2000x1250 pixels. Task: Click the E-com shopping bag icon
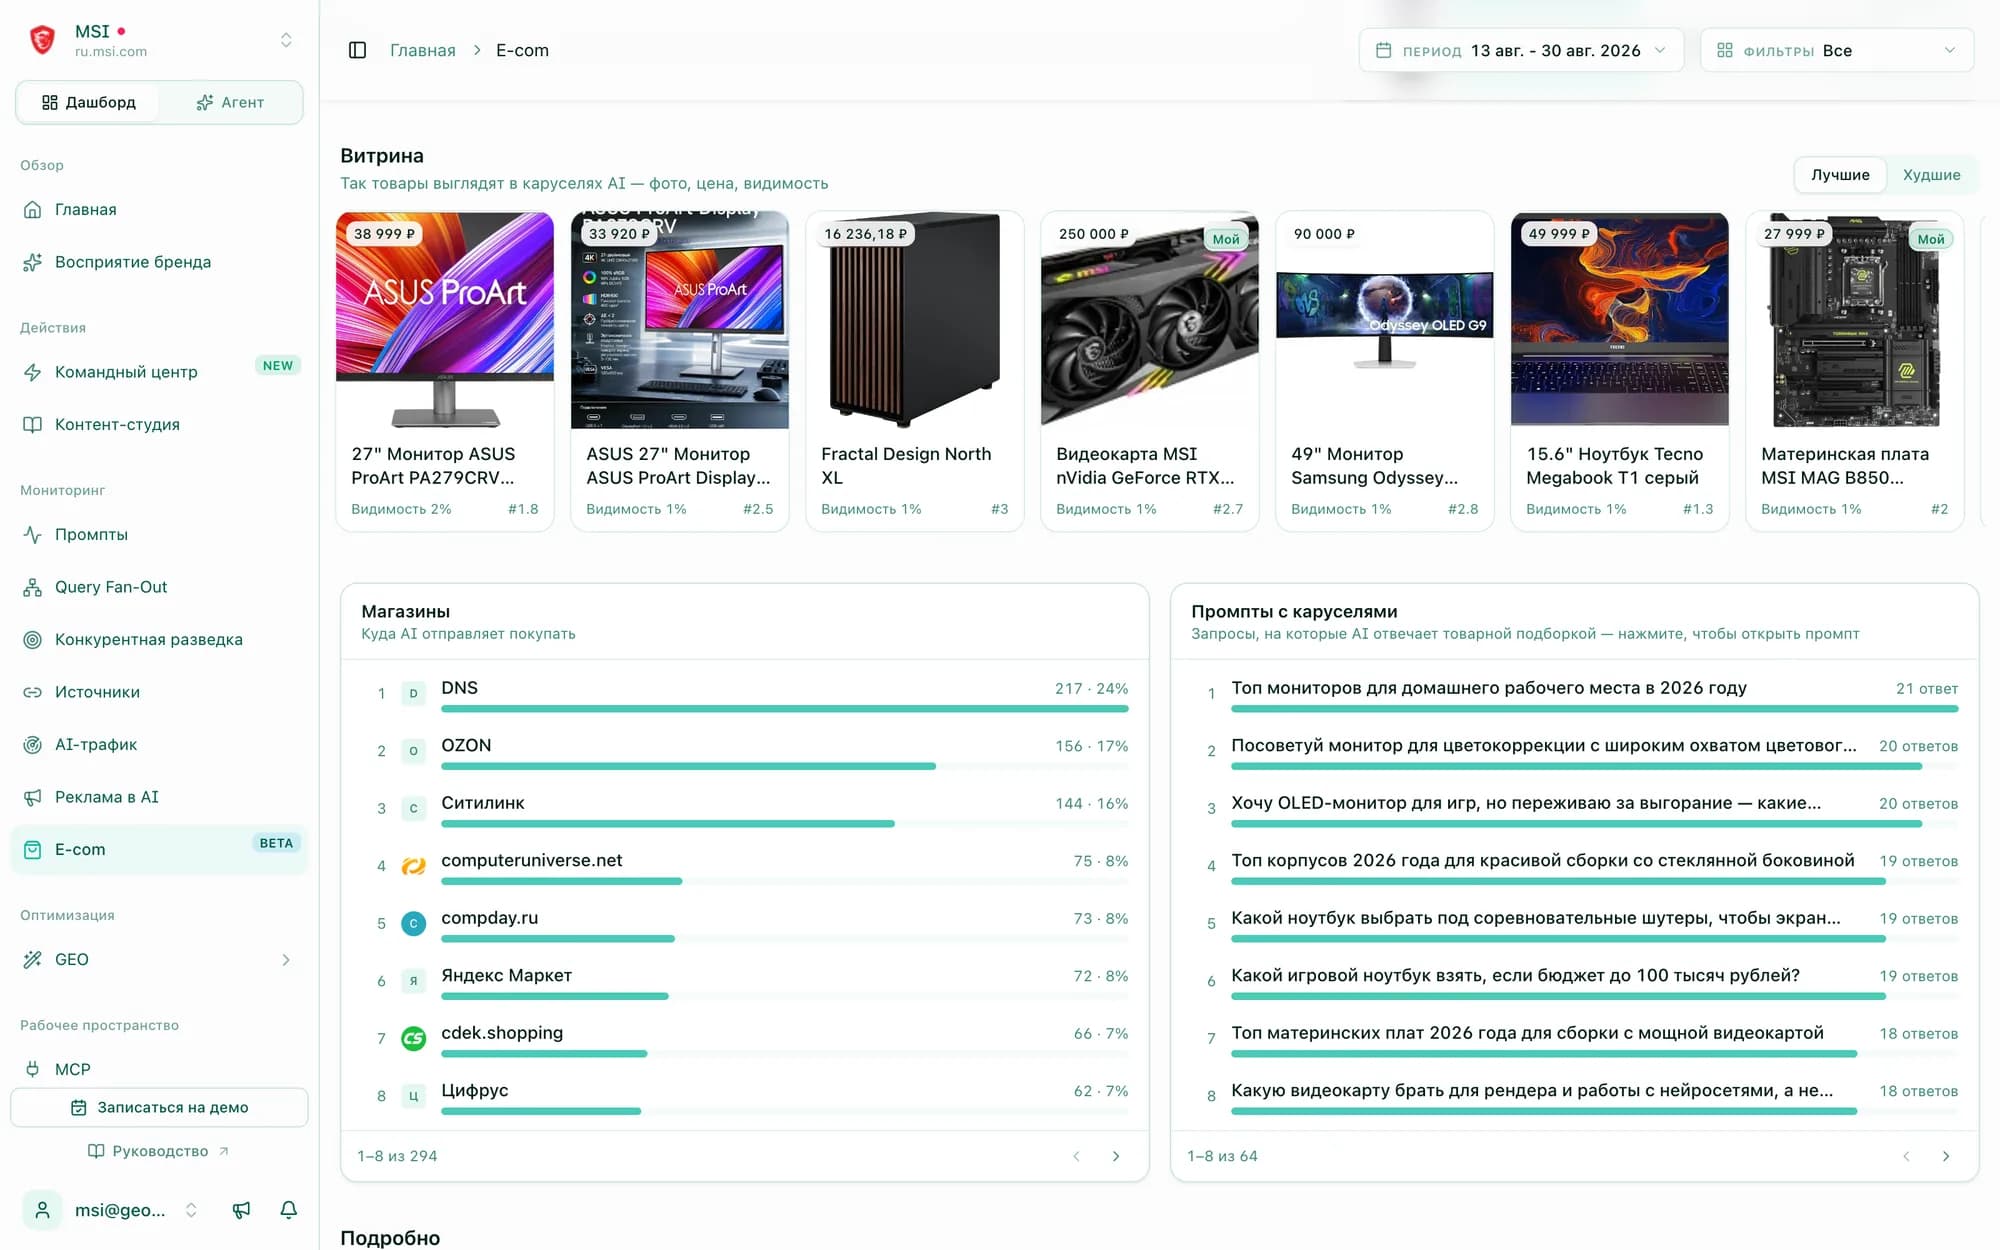(x=33, y=850)
